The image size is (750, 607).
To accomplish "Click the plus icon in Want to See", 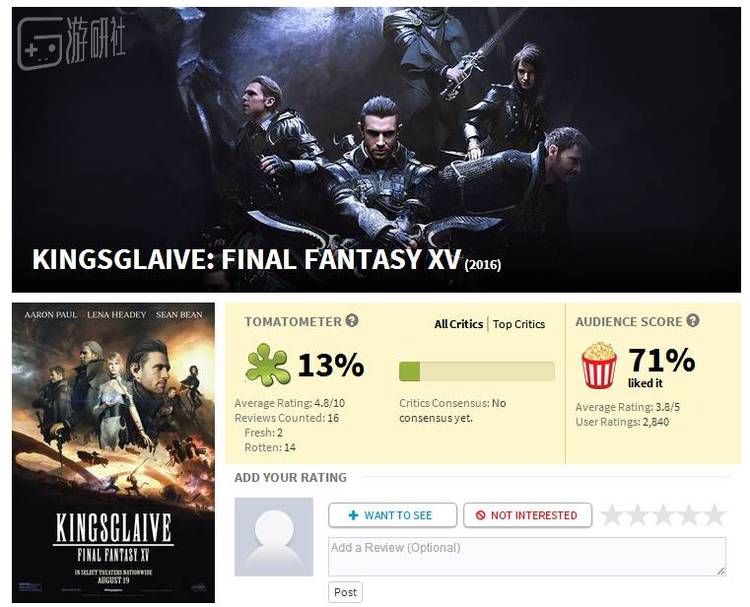I will [353, 515].
